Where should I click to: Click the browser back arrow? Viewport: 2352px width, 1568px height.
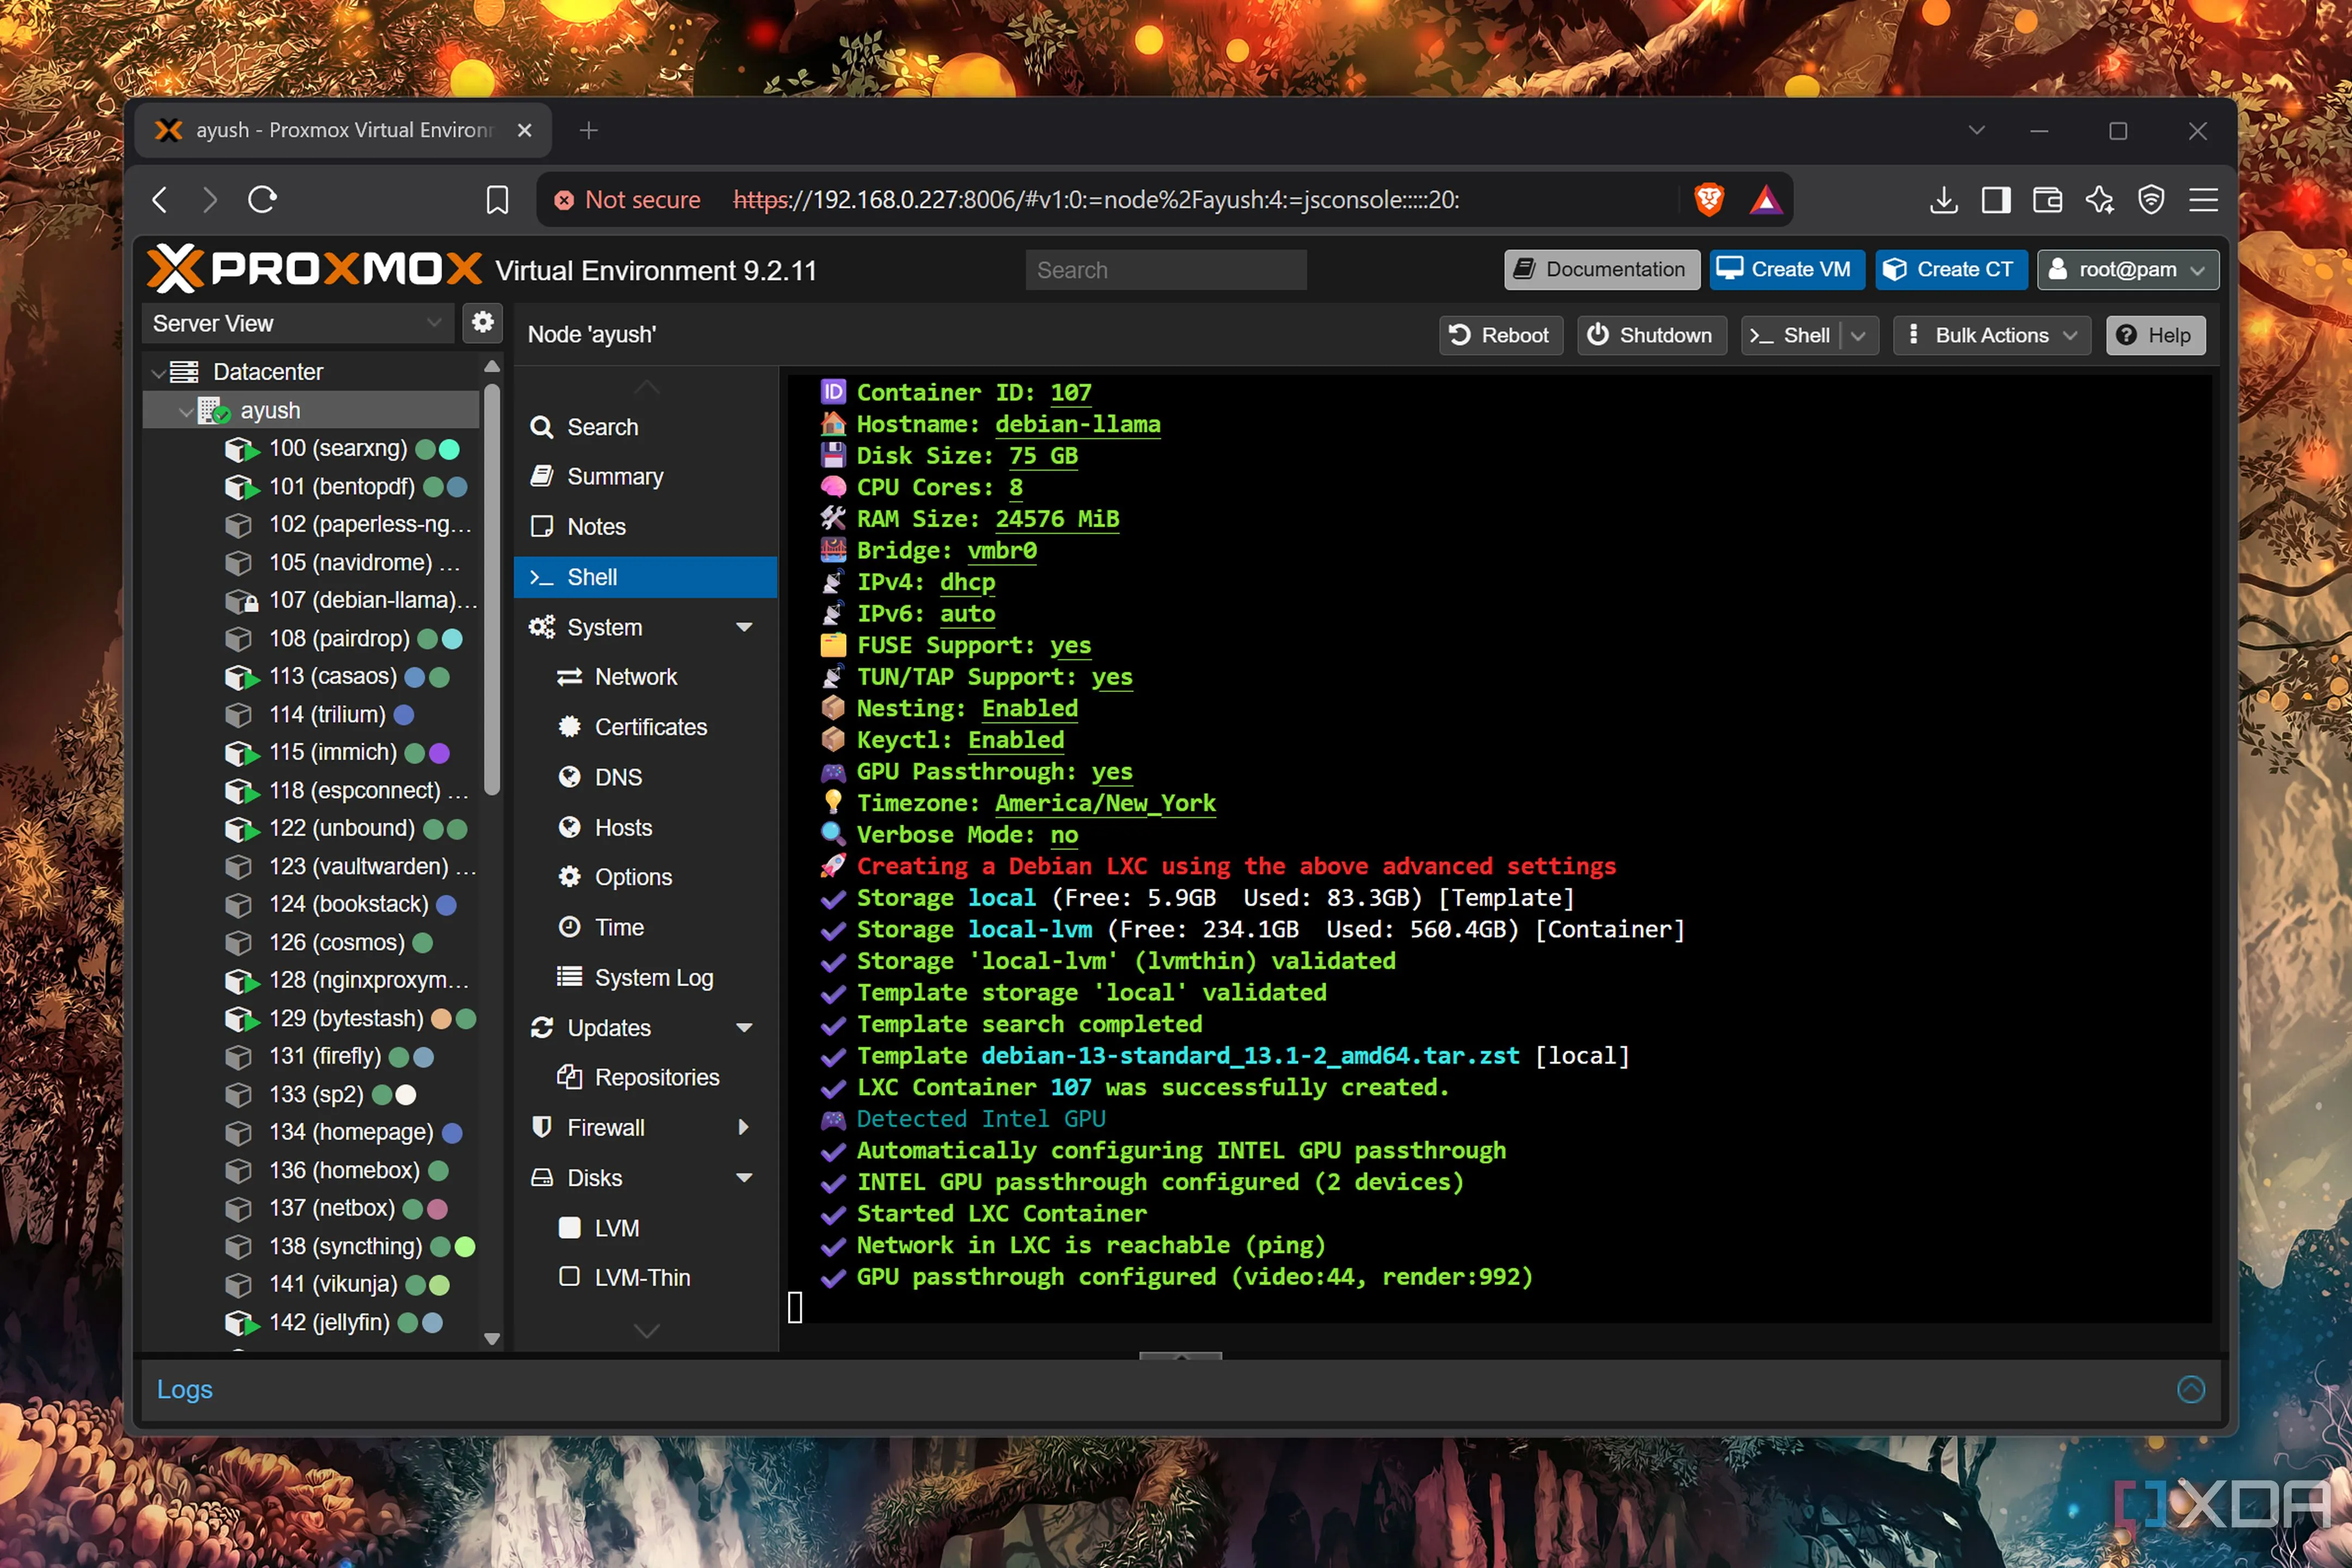click(160, 200)
